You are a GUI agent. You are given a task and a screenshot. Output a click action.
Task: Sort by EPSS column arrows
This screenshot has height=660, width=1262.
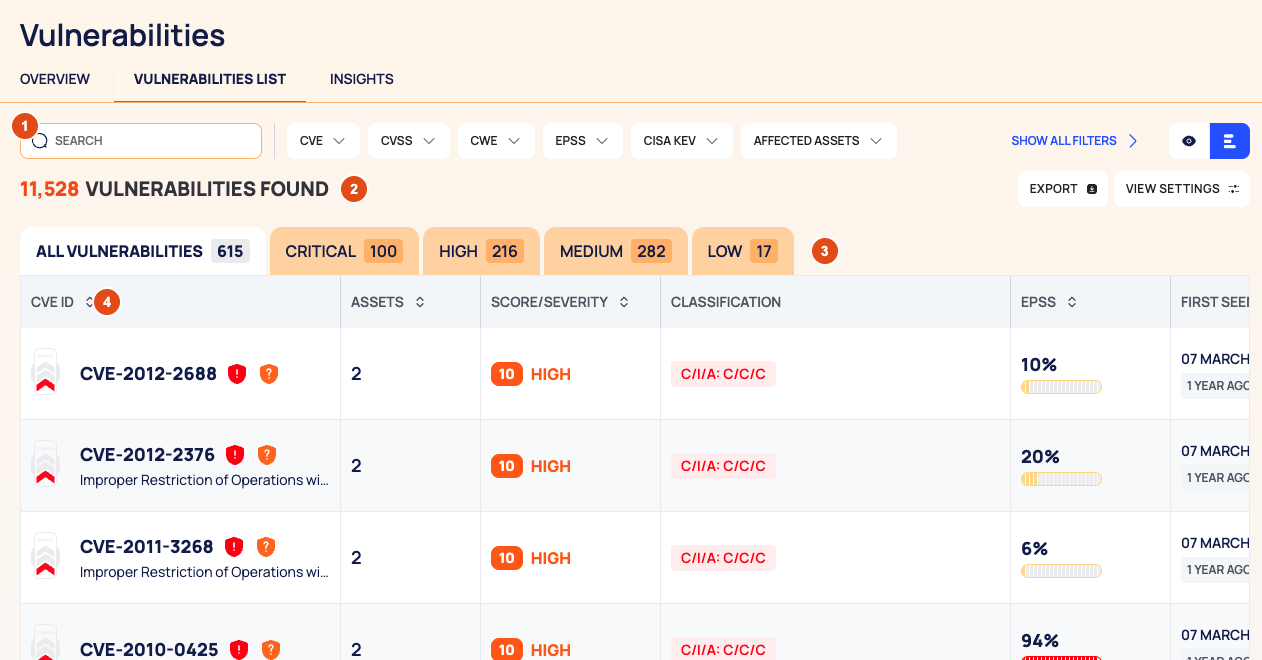point(1072,302)
